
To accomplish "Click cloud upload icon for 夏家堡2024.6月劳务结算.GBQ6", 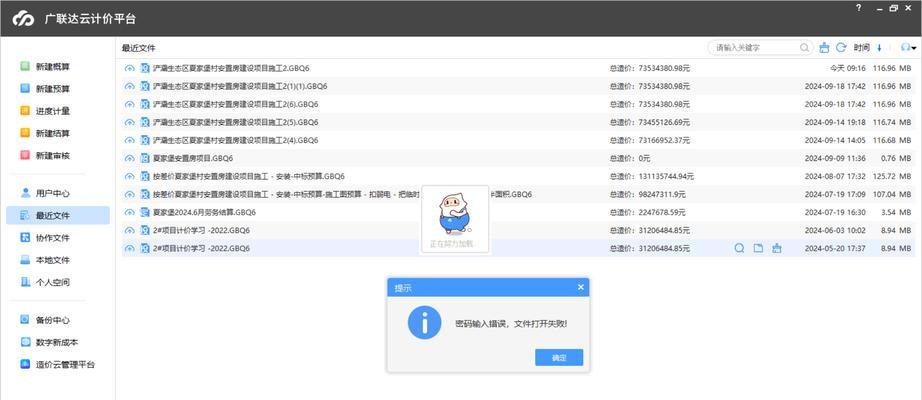I will 129,212.
